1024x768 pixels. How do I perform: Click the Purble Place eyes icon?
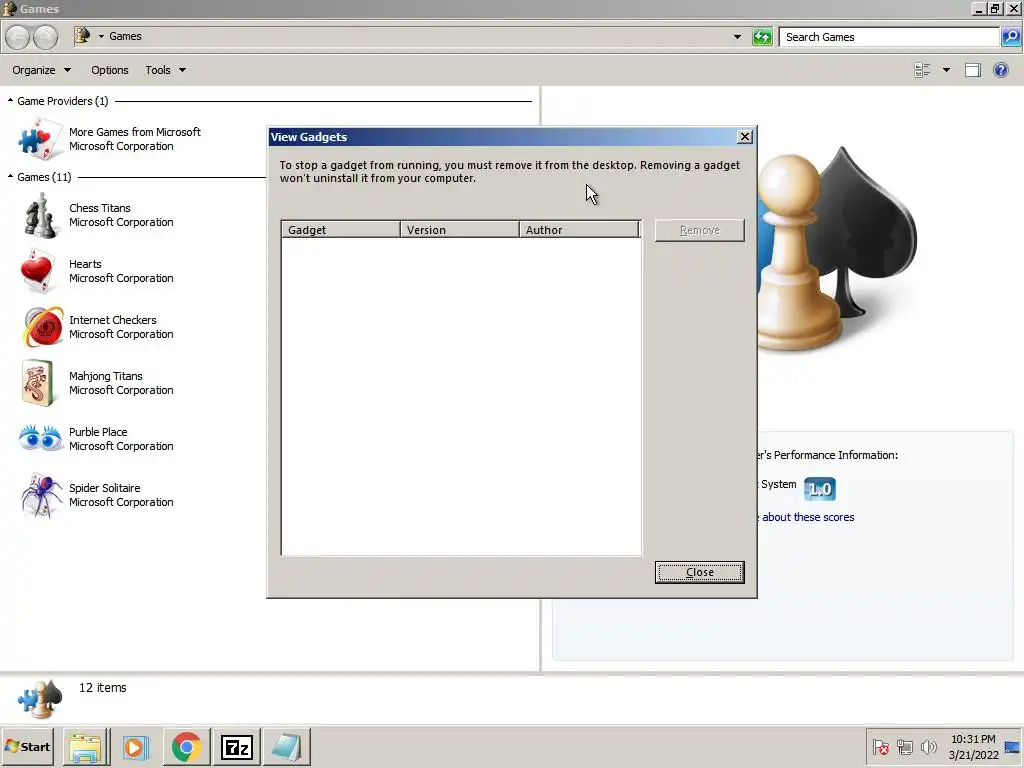click(x=40, y=438)
